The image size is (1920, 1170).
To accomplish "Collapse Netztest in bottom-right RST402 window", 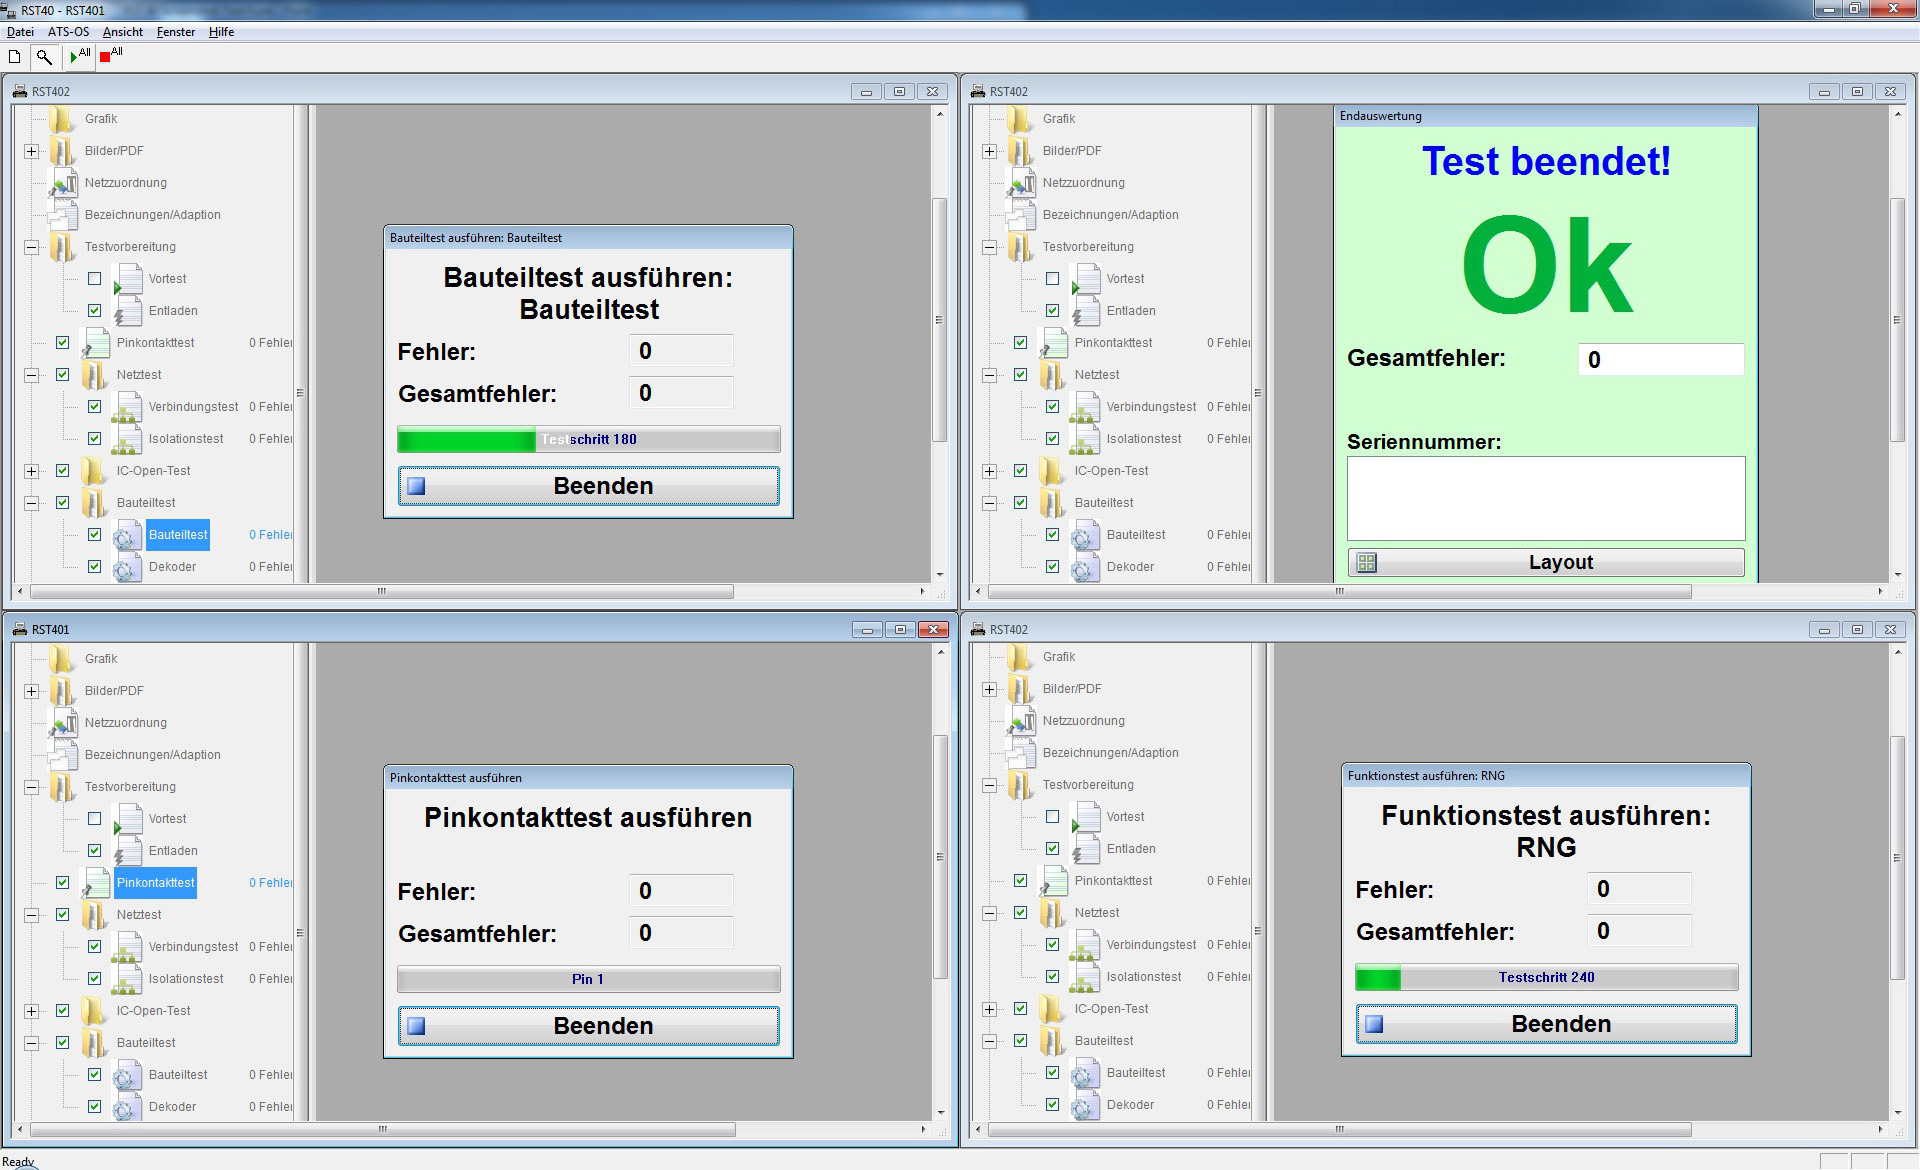I will pyautogui.click(x=989, y=913).
